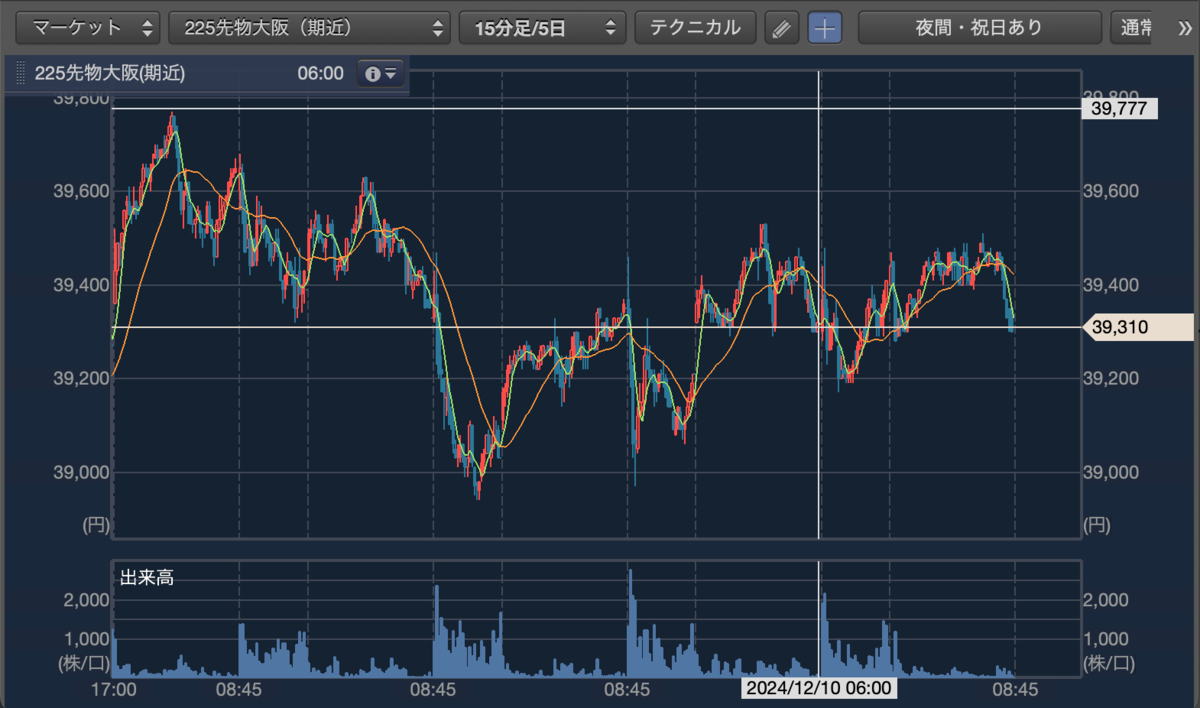Click the partially visible 通常 button

coord(1139,28)
